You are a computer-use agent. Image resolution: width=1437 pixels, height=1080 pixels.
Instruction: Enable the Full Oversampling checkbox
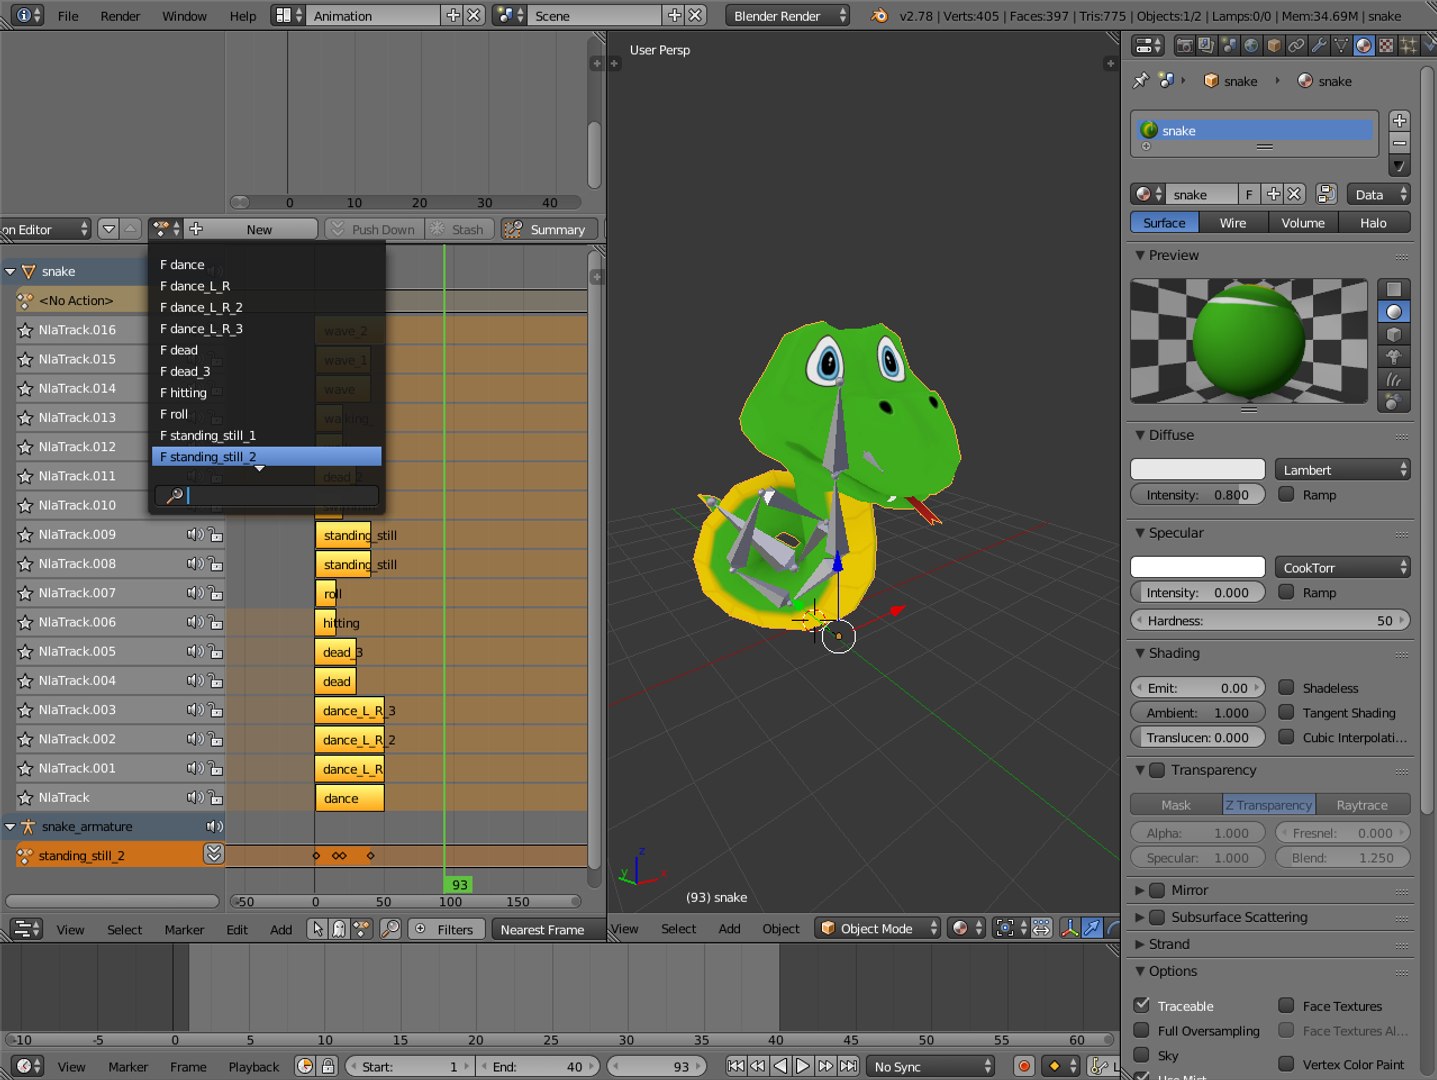[x=1141, y=1030]
